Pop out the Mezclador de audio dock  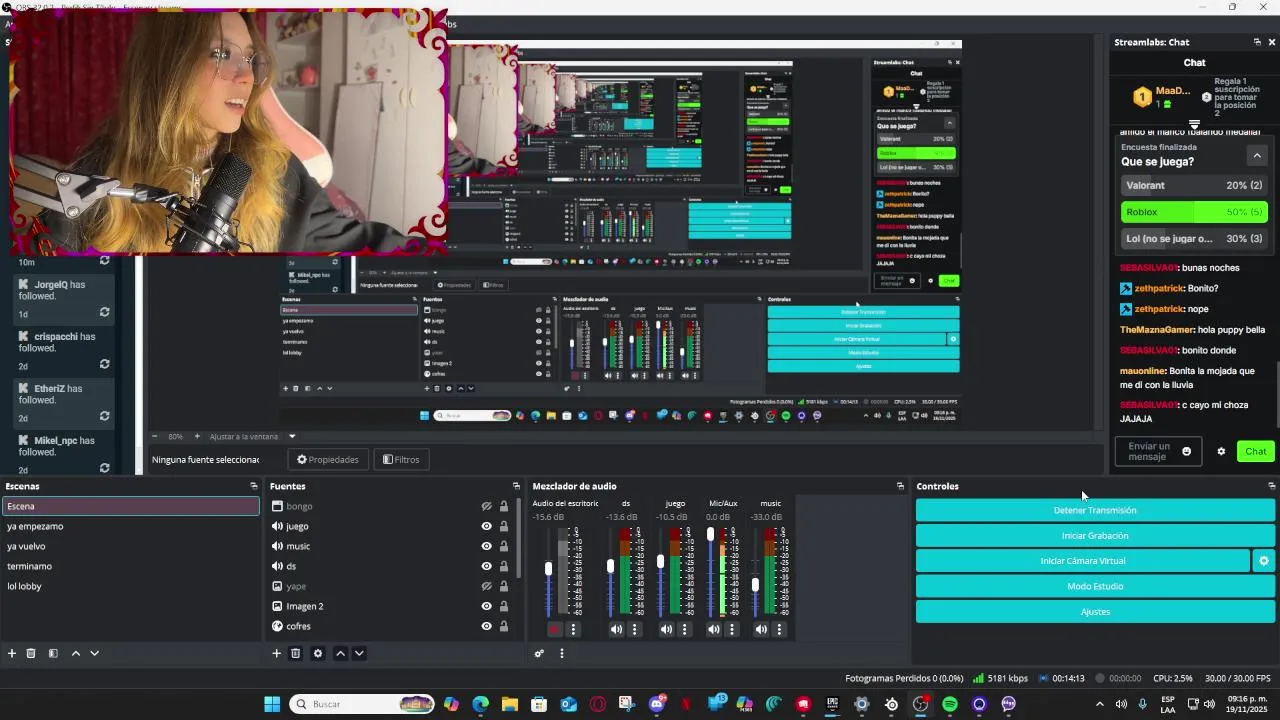[900, 486]
